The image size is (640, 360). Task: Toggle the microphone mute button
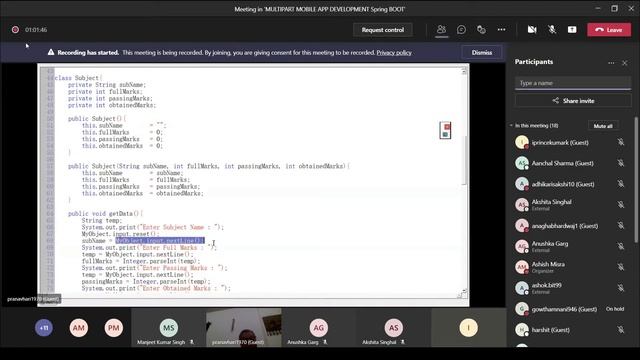(x=552, y=30)
